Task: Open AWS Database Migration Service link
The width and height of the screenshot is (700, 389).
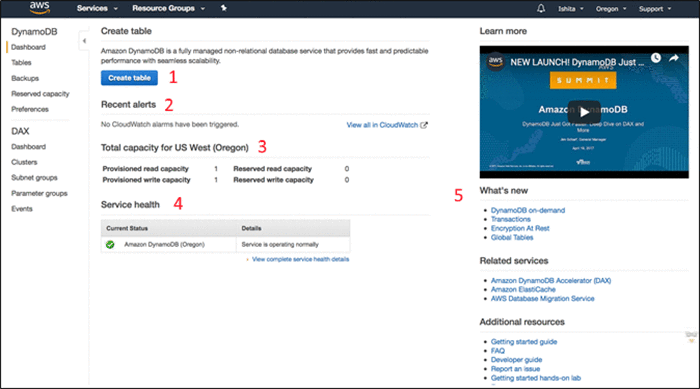Action: [x=542, y=298]
